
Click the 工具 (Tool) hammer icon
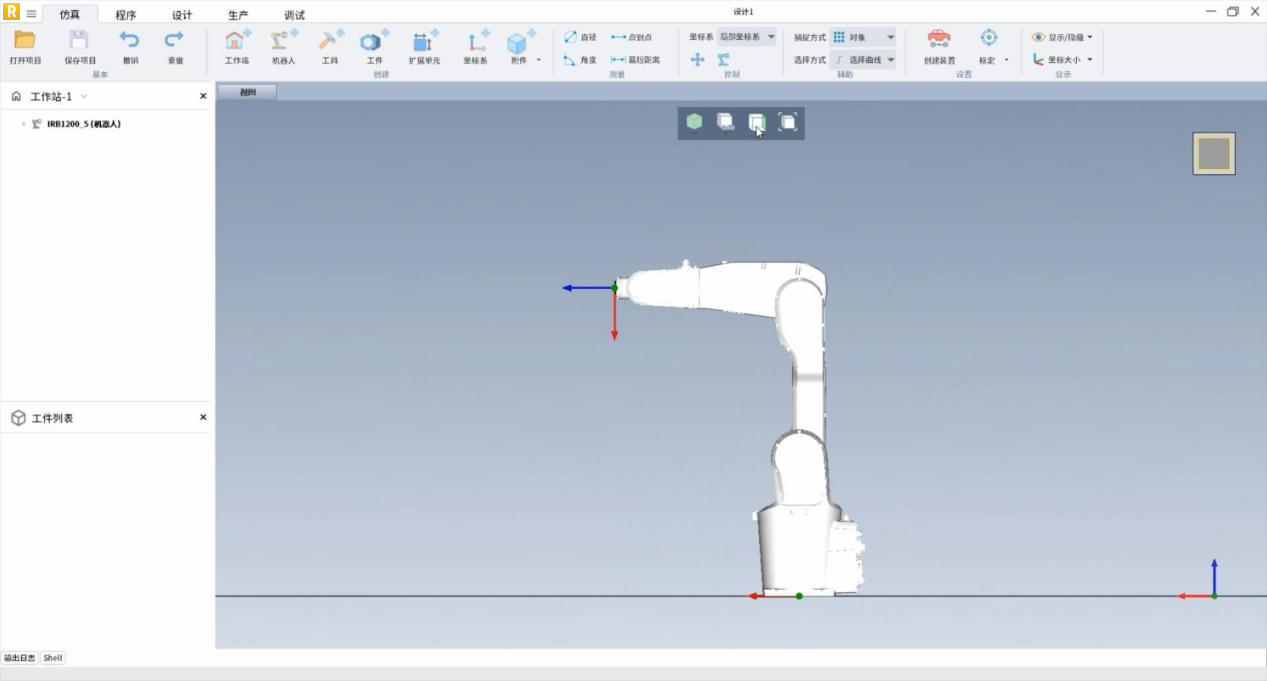tap(329, 41)
